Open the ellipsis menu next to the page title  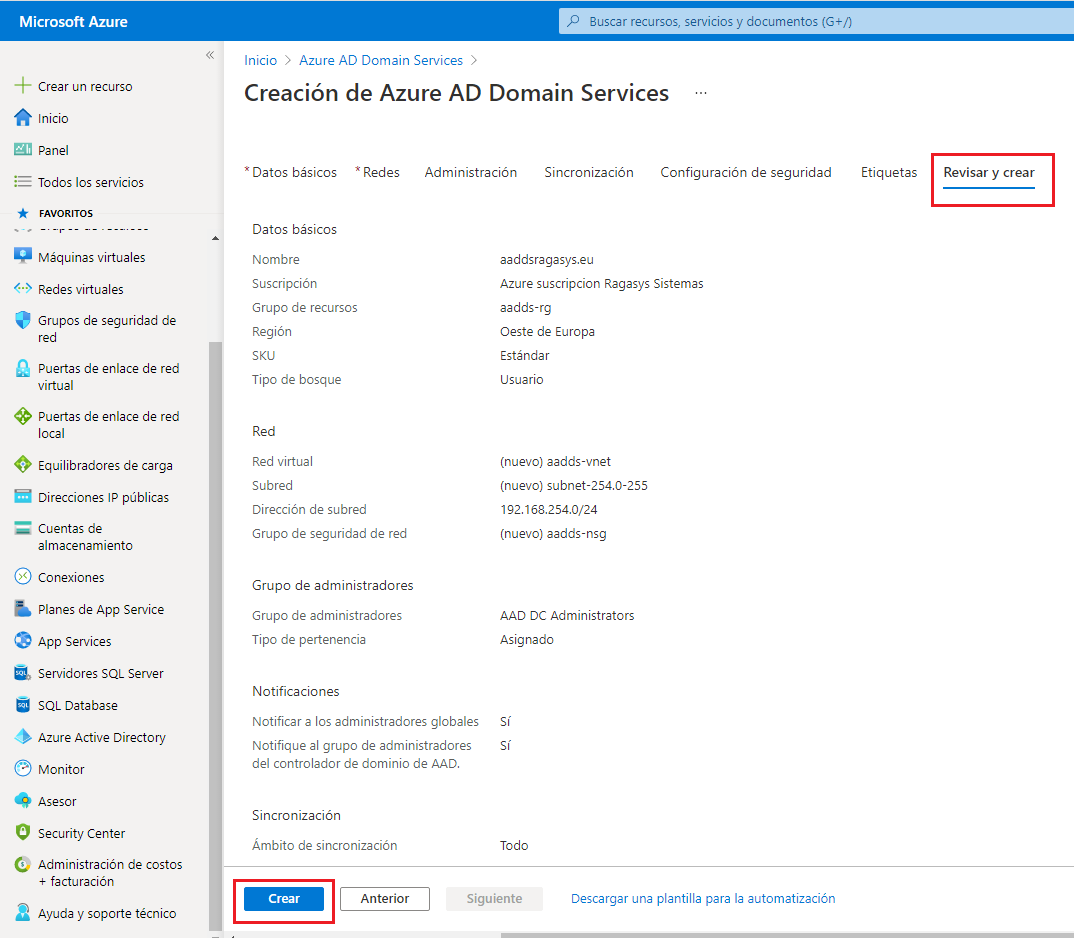(x=701, y=91)
